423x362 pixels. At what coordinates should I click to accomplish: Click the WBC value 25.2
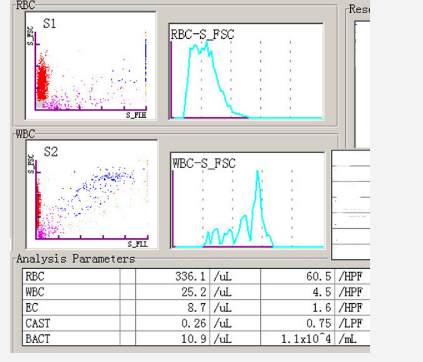(194, 292)
